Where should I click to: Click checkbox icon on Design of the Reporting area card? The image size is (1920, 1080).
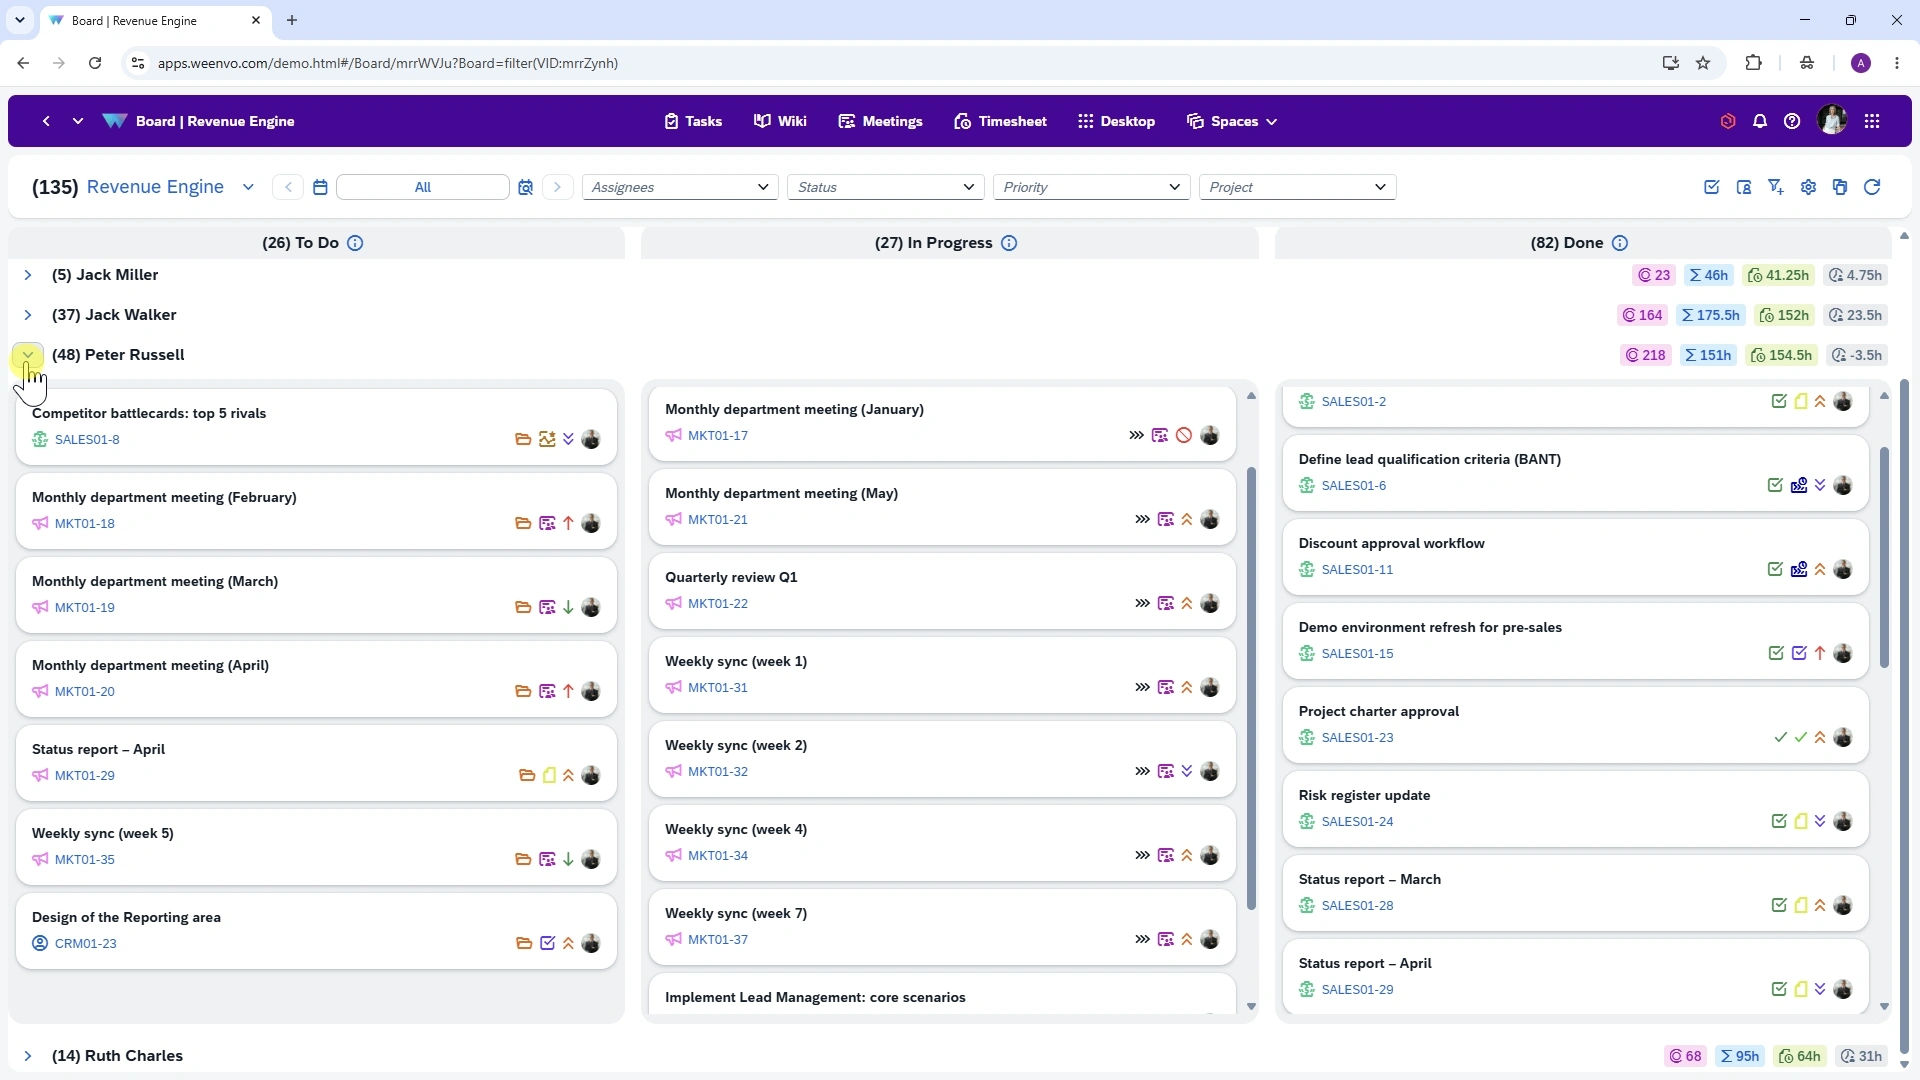click(547, 943)
